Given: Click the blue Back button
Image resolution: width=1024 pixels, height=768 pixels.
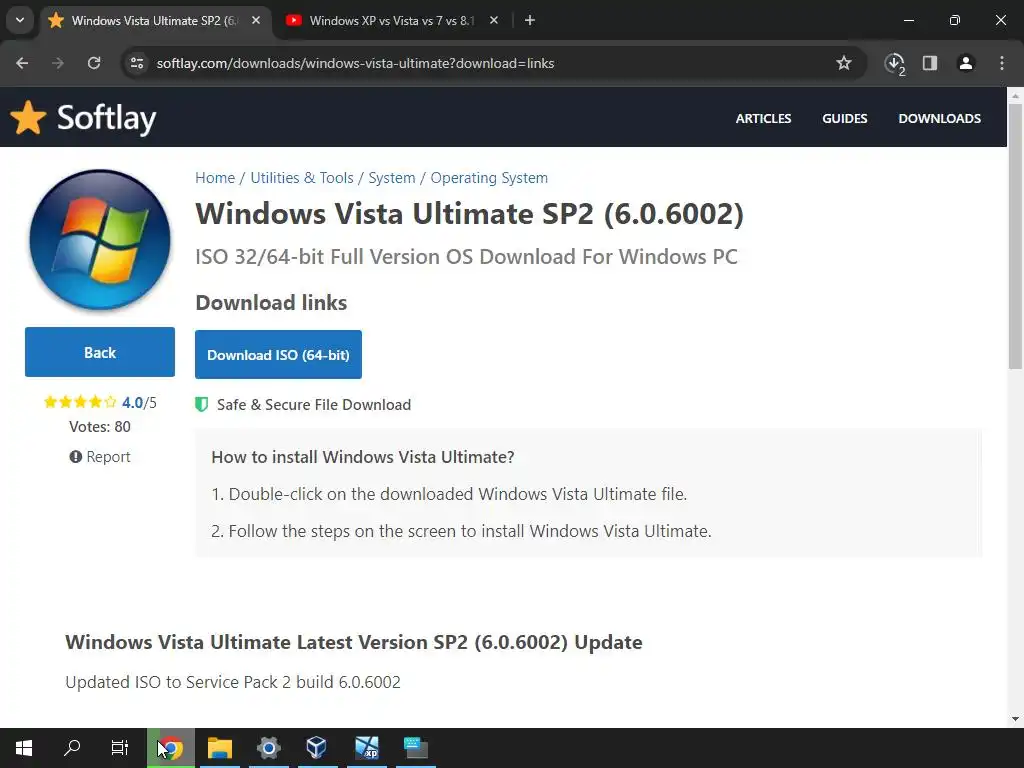Looking at the screenshot, I should click(x=100, y=352).
